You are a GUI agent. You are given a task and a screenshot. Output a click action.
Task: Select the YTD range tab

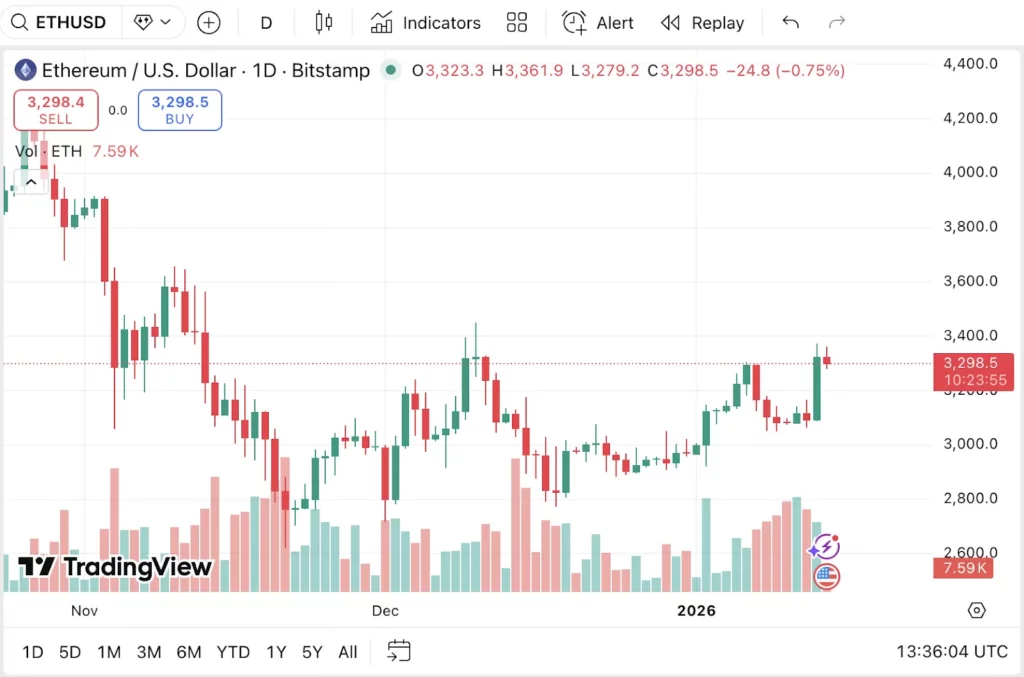[233, 651]
